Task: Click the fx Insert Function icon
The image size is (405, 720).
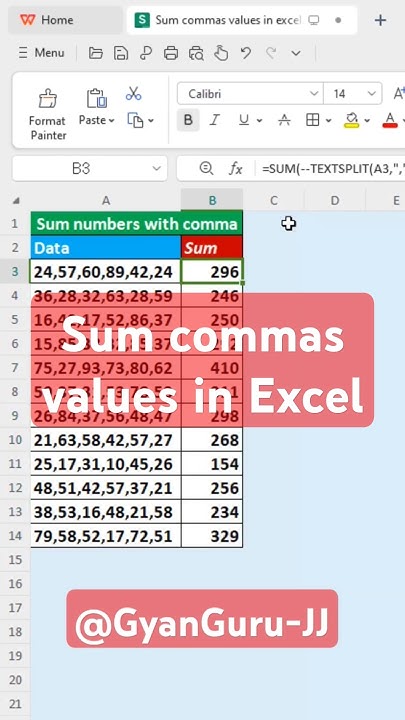Action: (x=236, y=169)
